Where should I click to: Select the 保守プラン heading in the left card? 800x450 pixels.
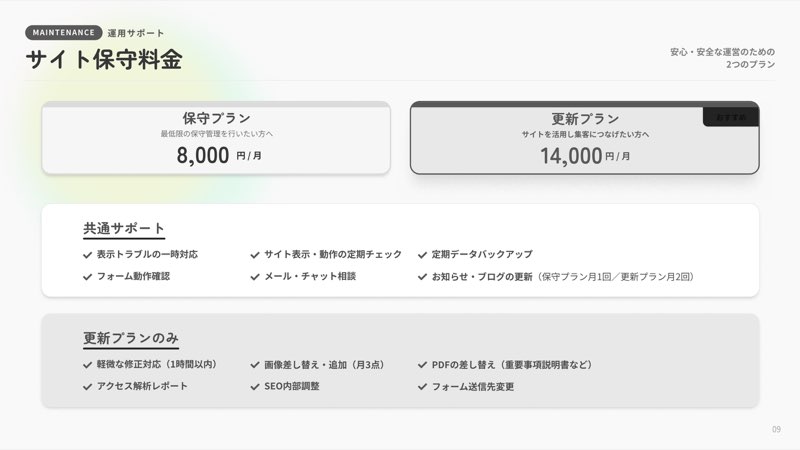pyautogui.click(x=216, y=118)
